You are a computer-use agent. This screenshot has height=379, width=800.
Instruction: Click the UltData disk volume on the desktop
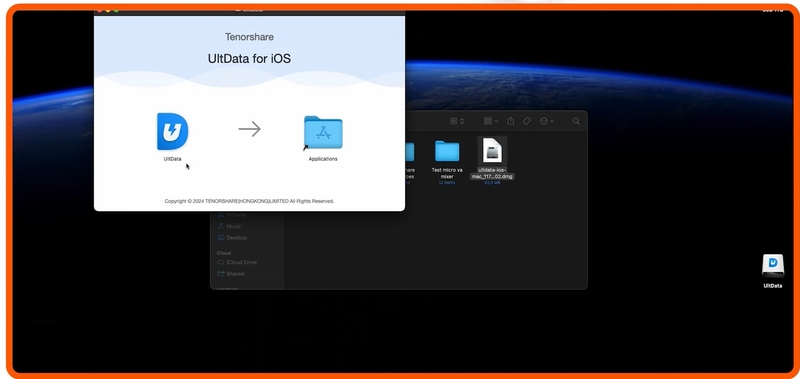(x=772, y=266)
